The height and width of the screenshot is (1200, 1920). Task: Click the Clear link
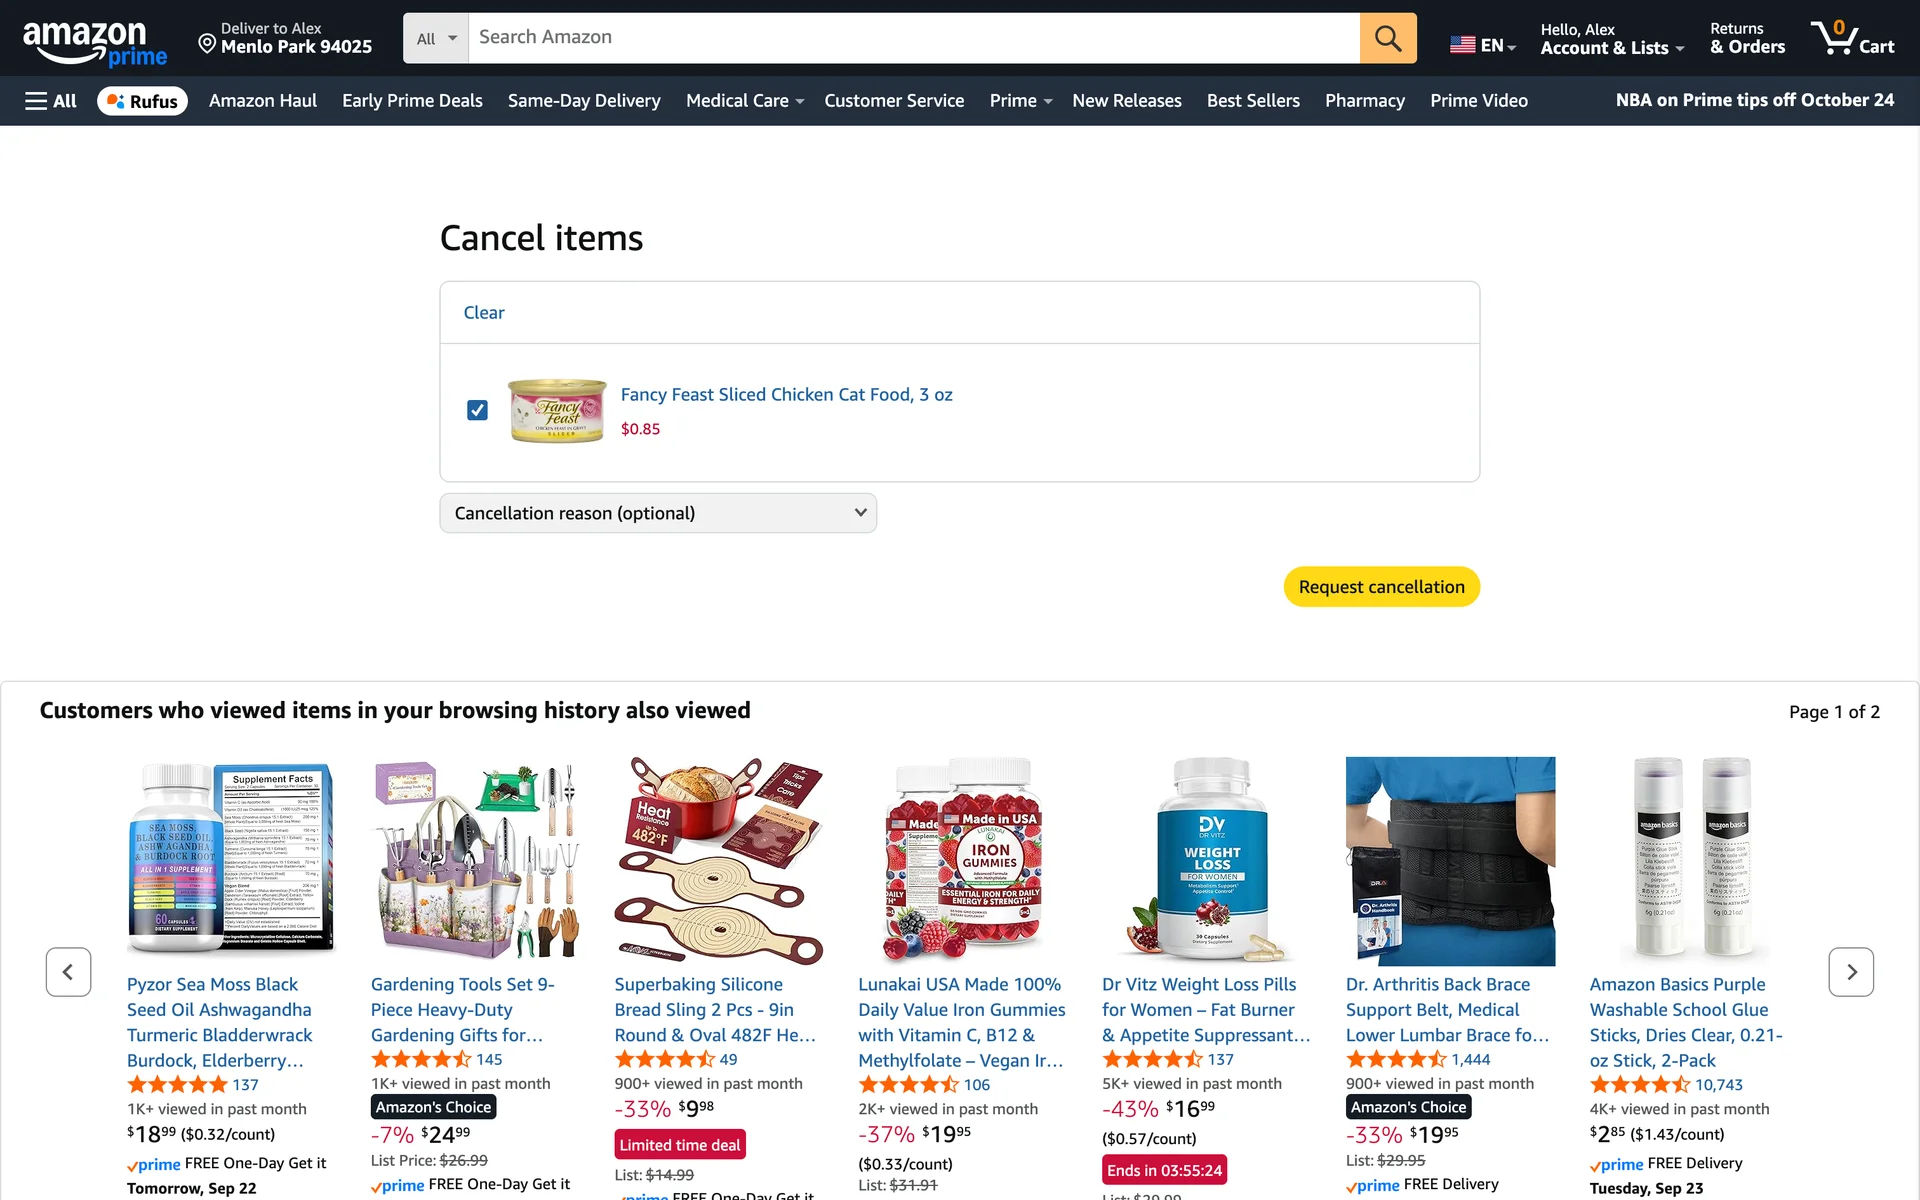click(x=484, y=313)
